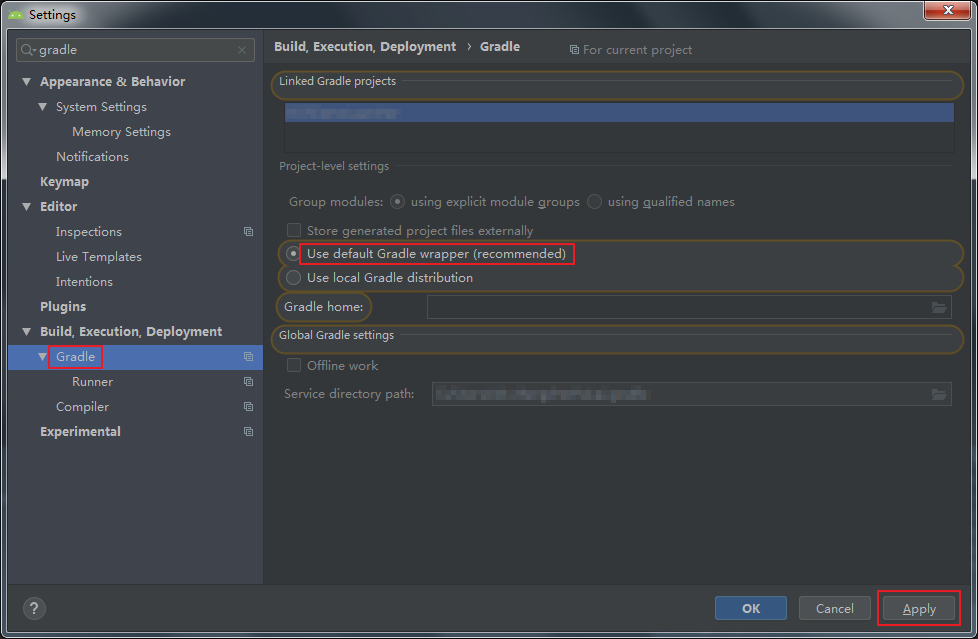The width and height of the screenshot is (978, 639).
Task: Click project-level icon beside Inspections
Action: click(248, 232)
